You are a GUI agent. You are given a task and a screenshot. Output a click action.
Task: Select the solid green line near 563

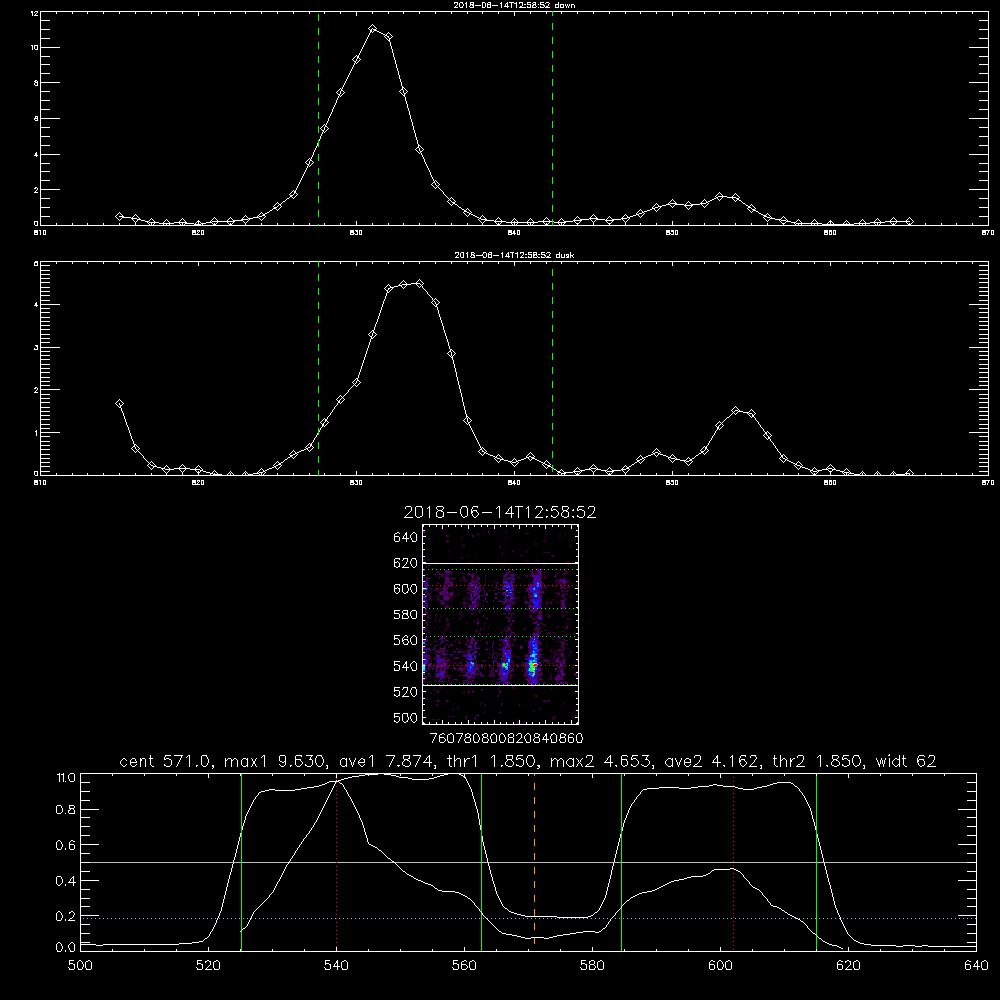tap(482, 862)
